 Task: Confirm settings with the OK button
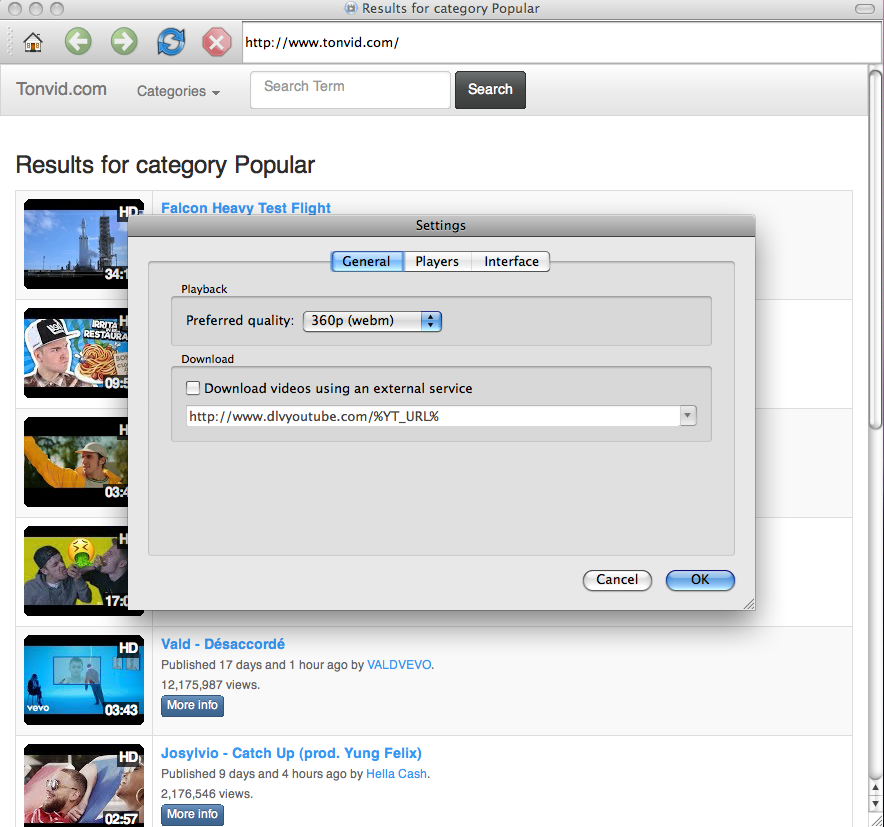[700, 580]
